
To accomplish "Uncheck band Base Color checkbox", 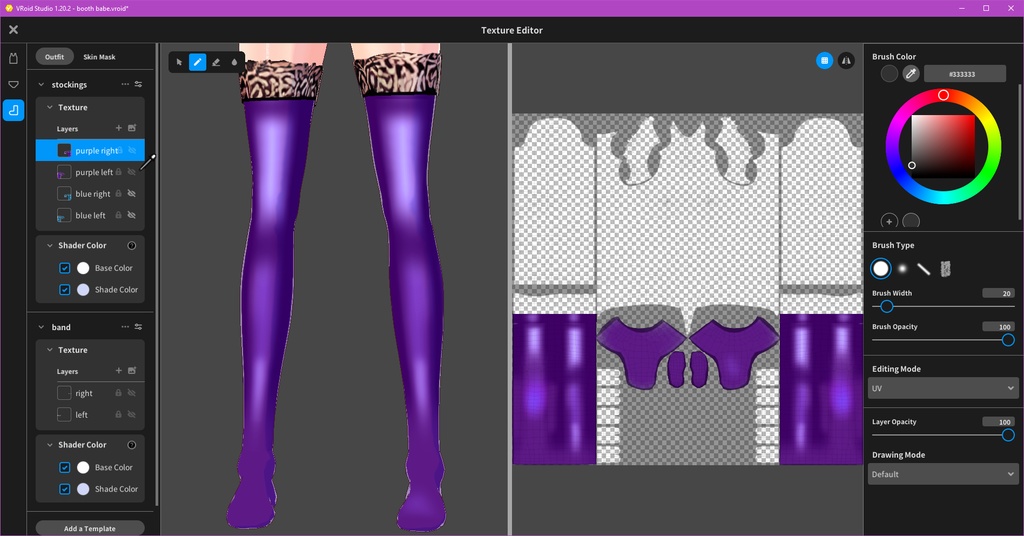I will click(65, 467).
